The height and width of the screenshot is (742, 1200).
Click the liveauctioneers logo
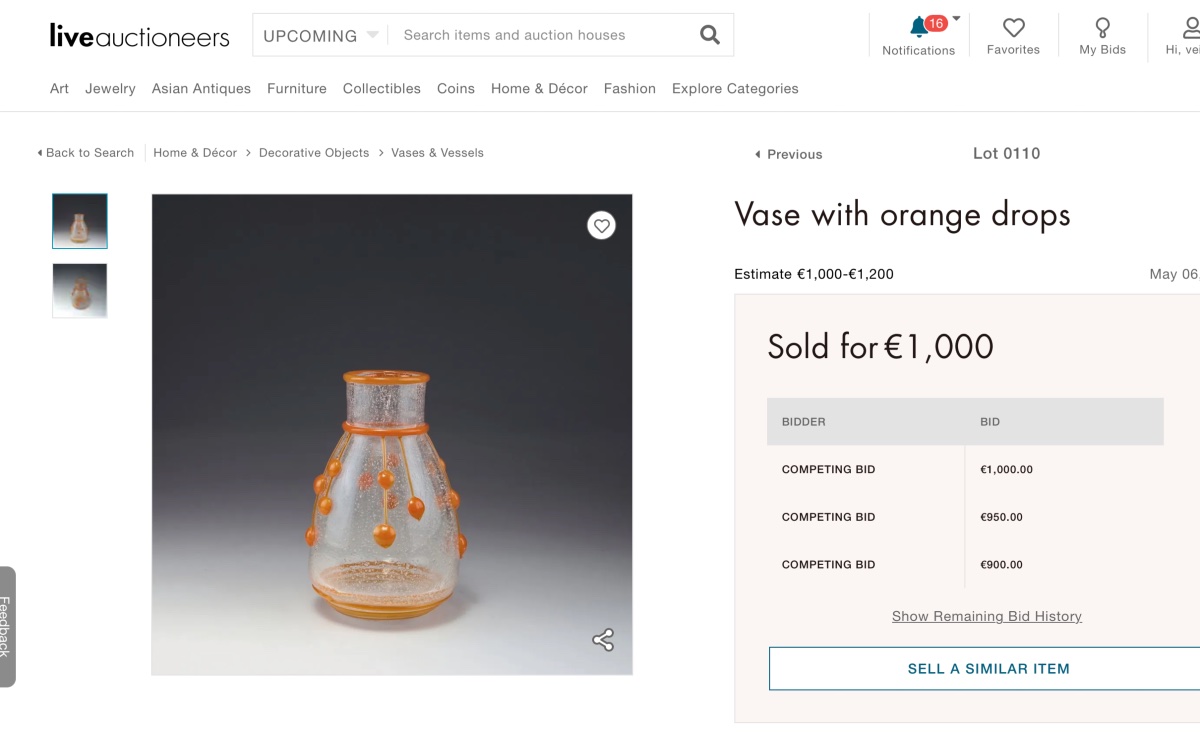click(x=139, y=35)
